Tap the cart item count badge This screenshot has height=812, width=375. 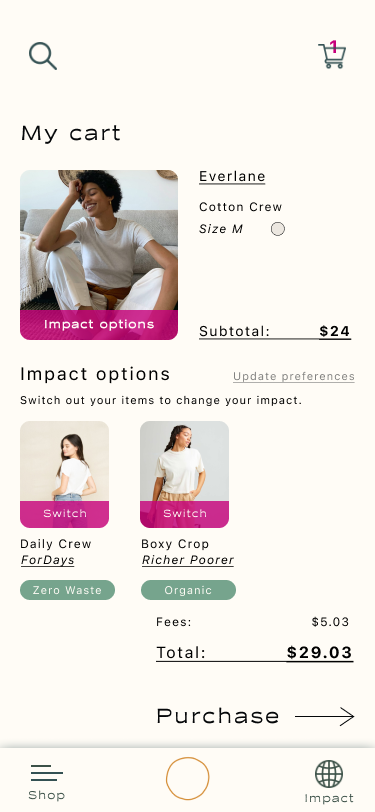click(x=334, y=48)
